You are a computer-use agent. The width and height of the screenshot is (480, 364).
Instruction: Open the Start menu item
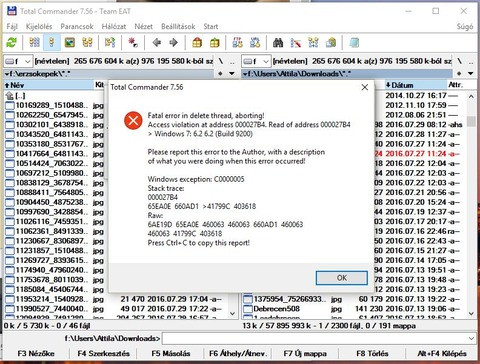[211, 26]
